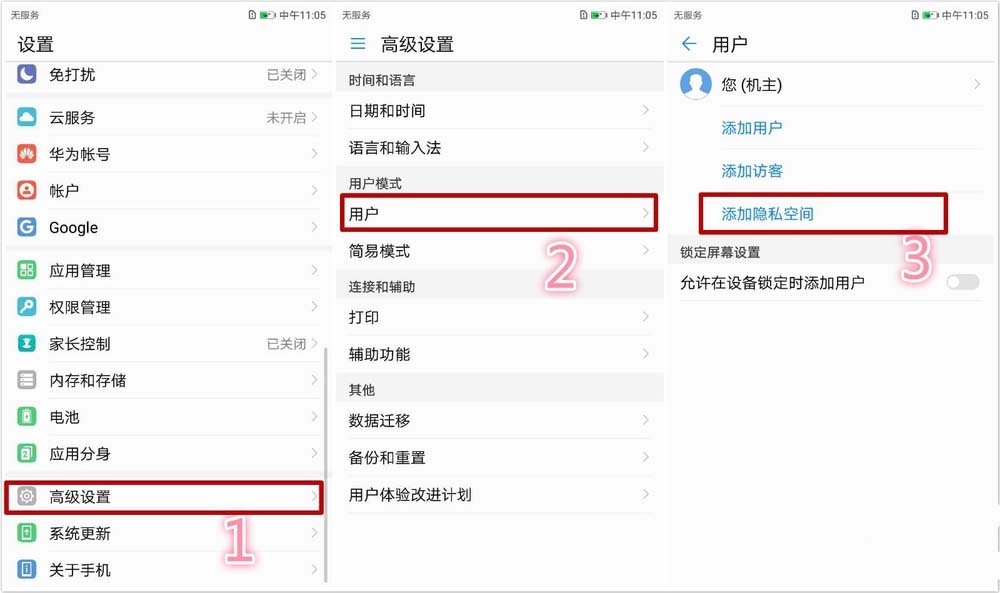Image resolution: width=1000 pixels, height=593 pixels.
Task: Open 备份和重置 menu item
Action: [x=500, y=457]
